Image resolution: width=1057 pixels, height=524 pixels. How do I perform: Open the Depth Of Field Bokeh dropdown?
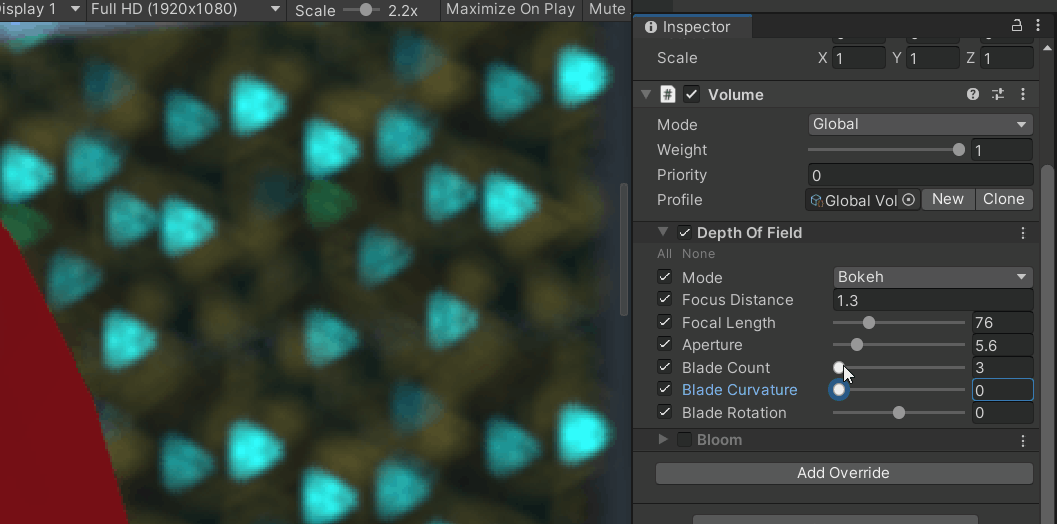click(933, 277)
